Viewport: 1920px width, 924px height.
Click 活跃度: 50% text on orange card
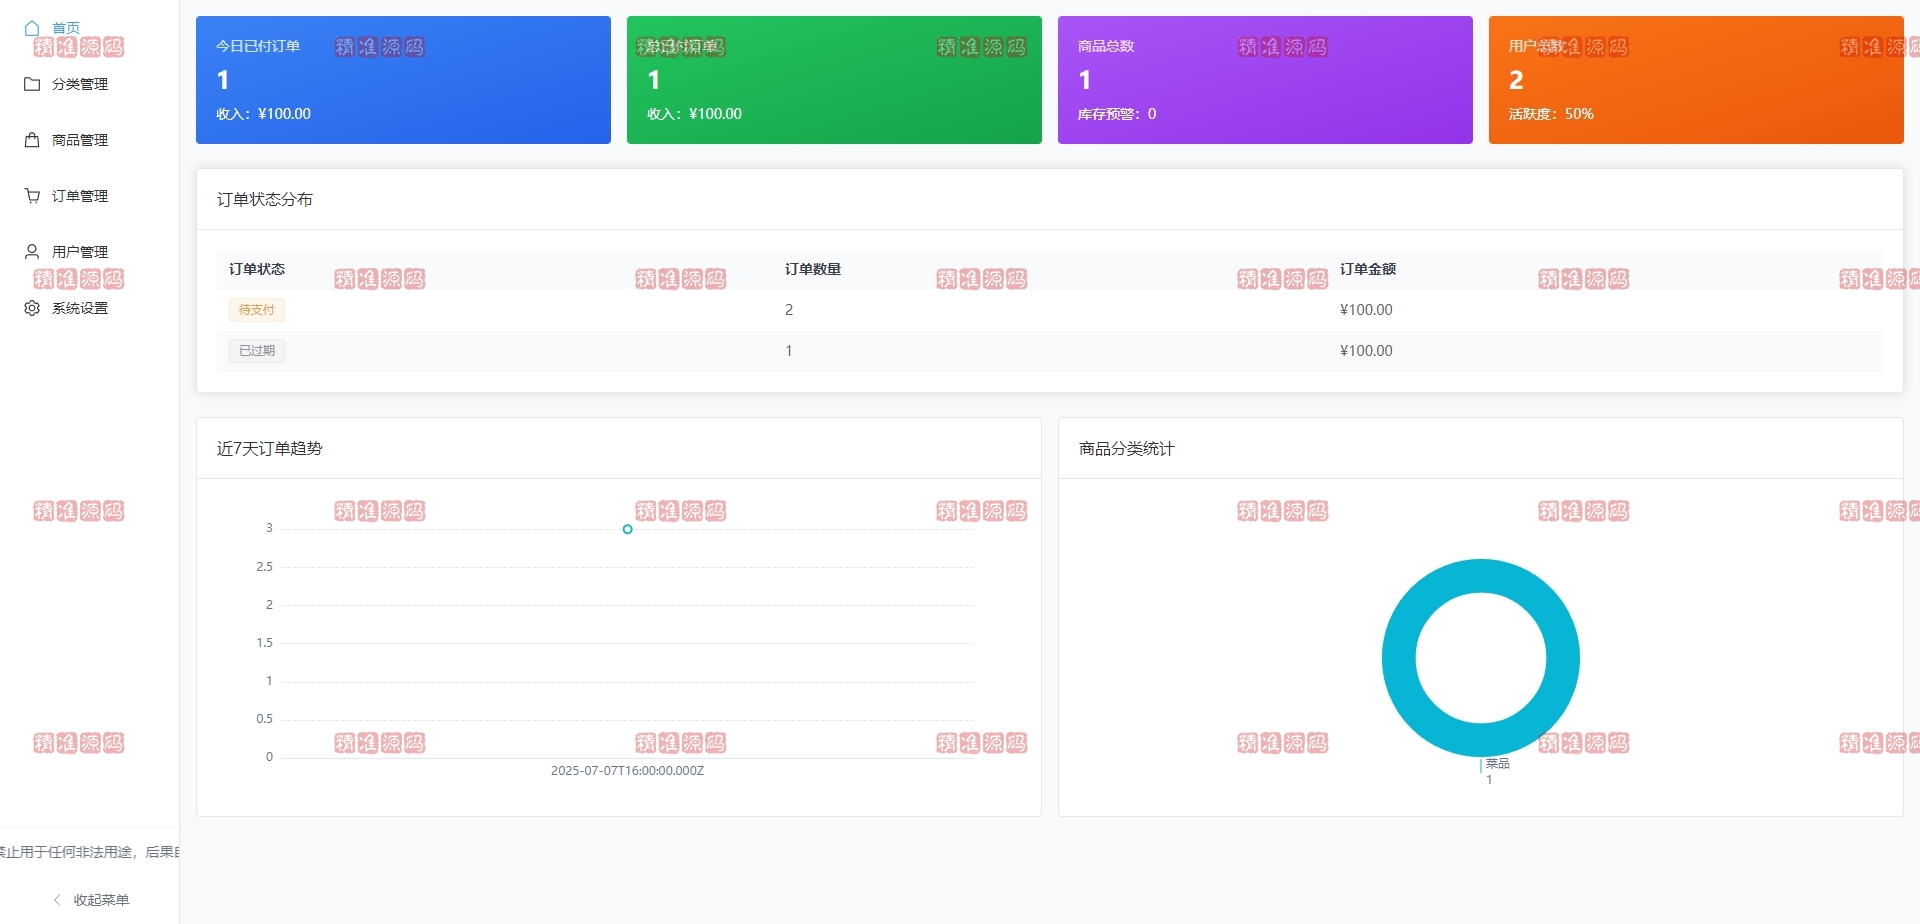pos(1551,114)
